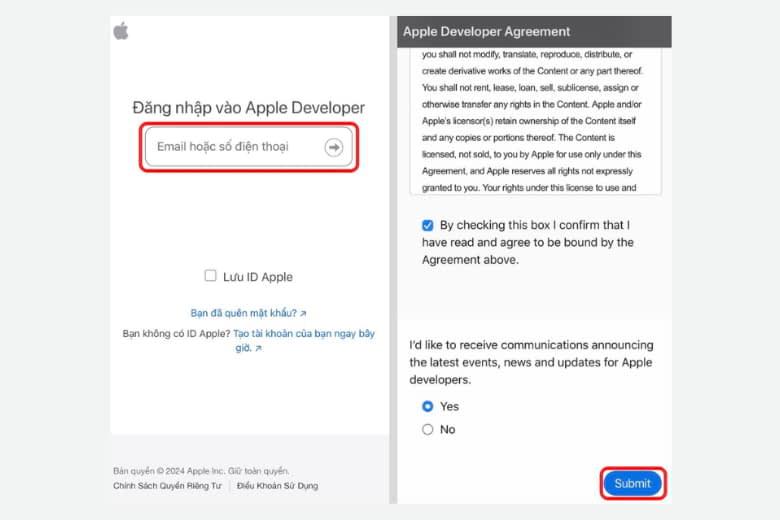The width and height of the screenshot is (780, 520).
Task: Select the No radio button
Action: [x=427, y=429]
